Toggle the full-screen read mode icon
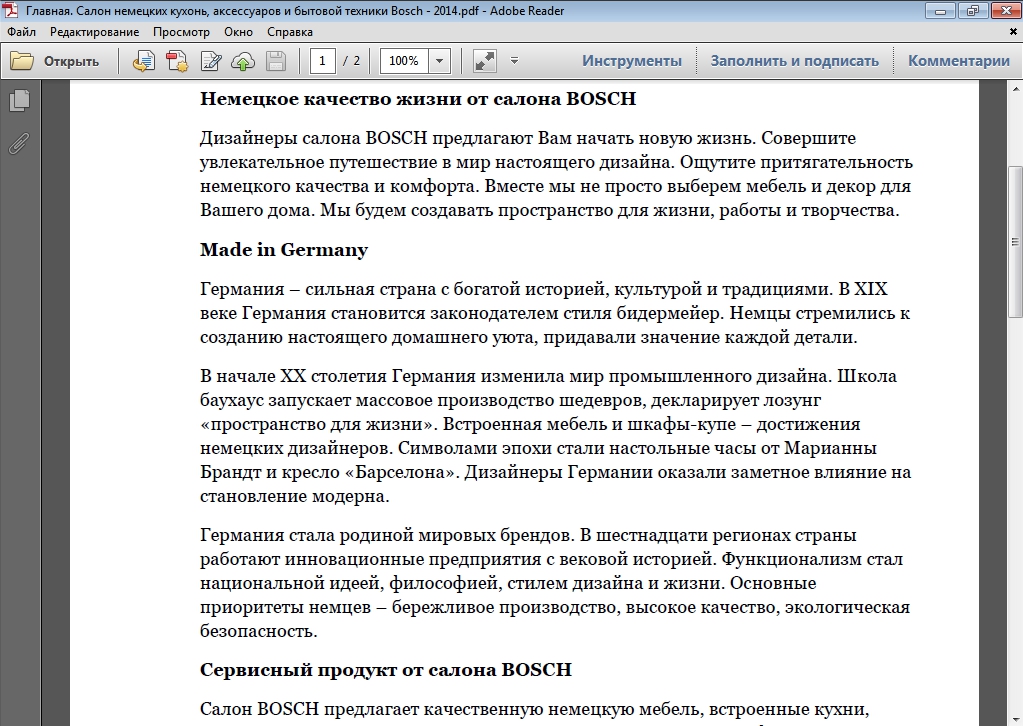This screenshot has height=726, width=1023. [x=485, y=61]
